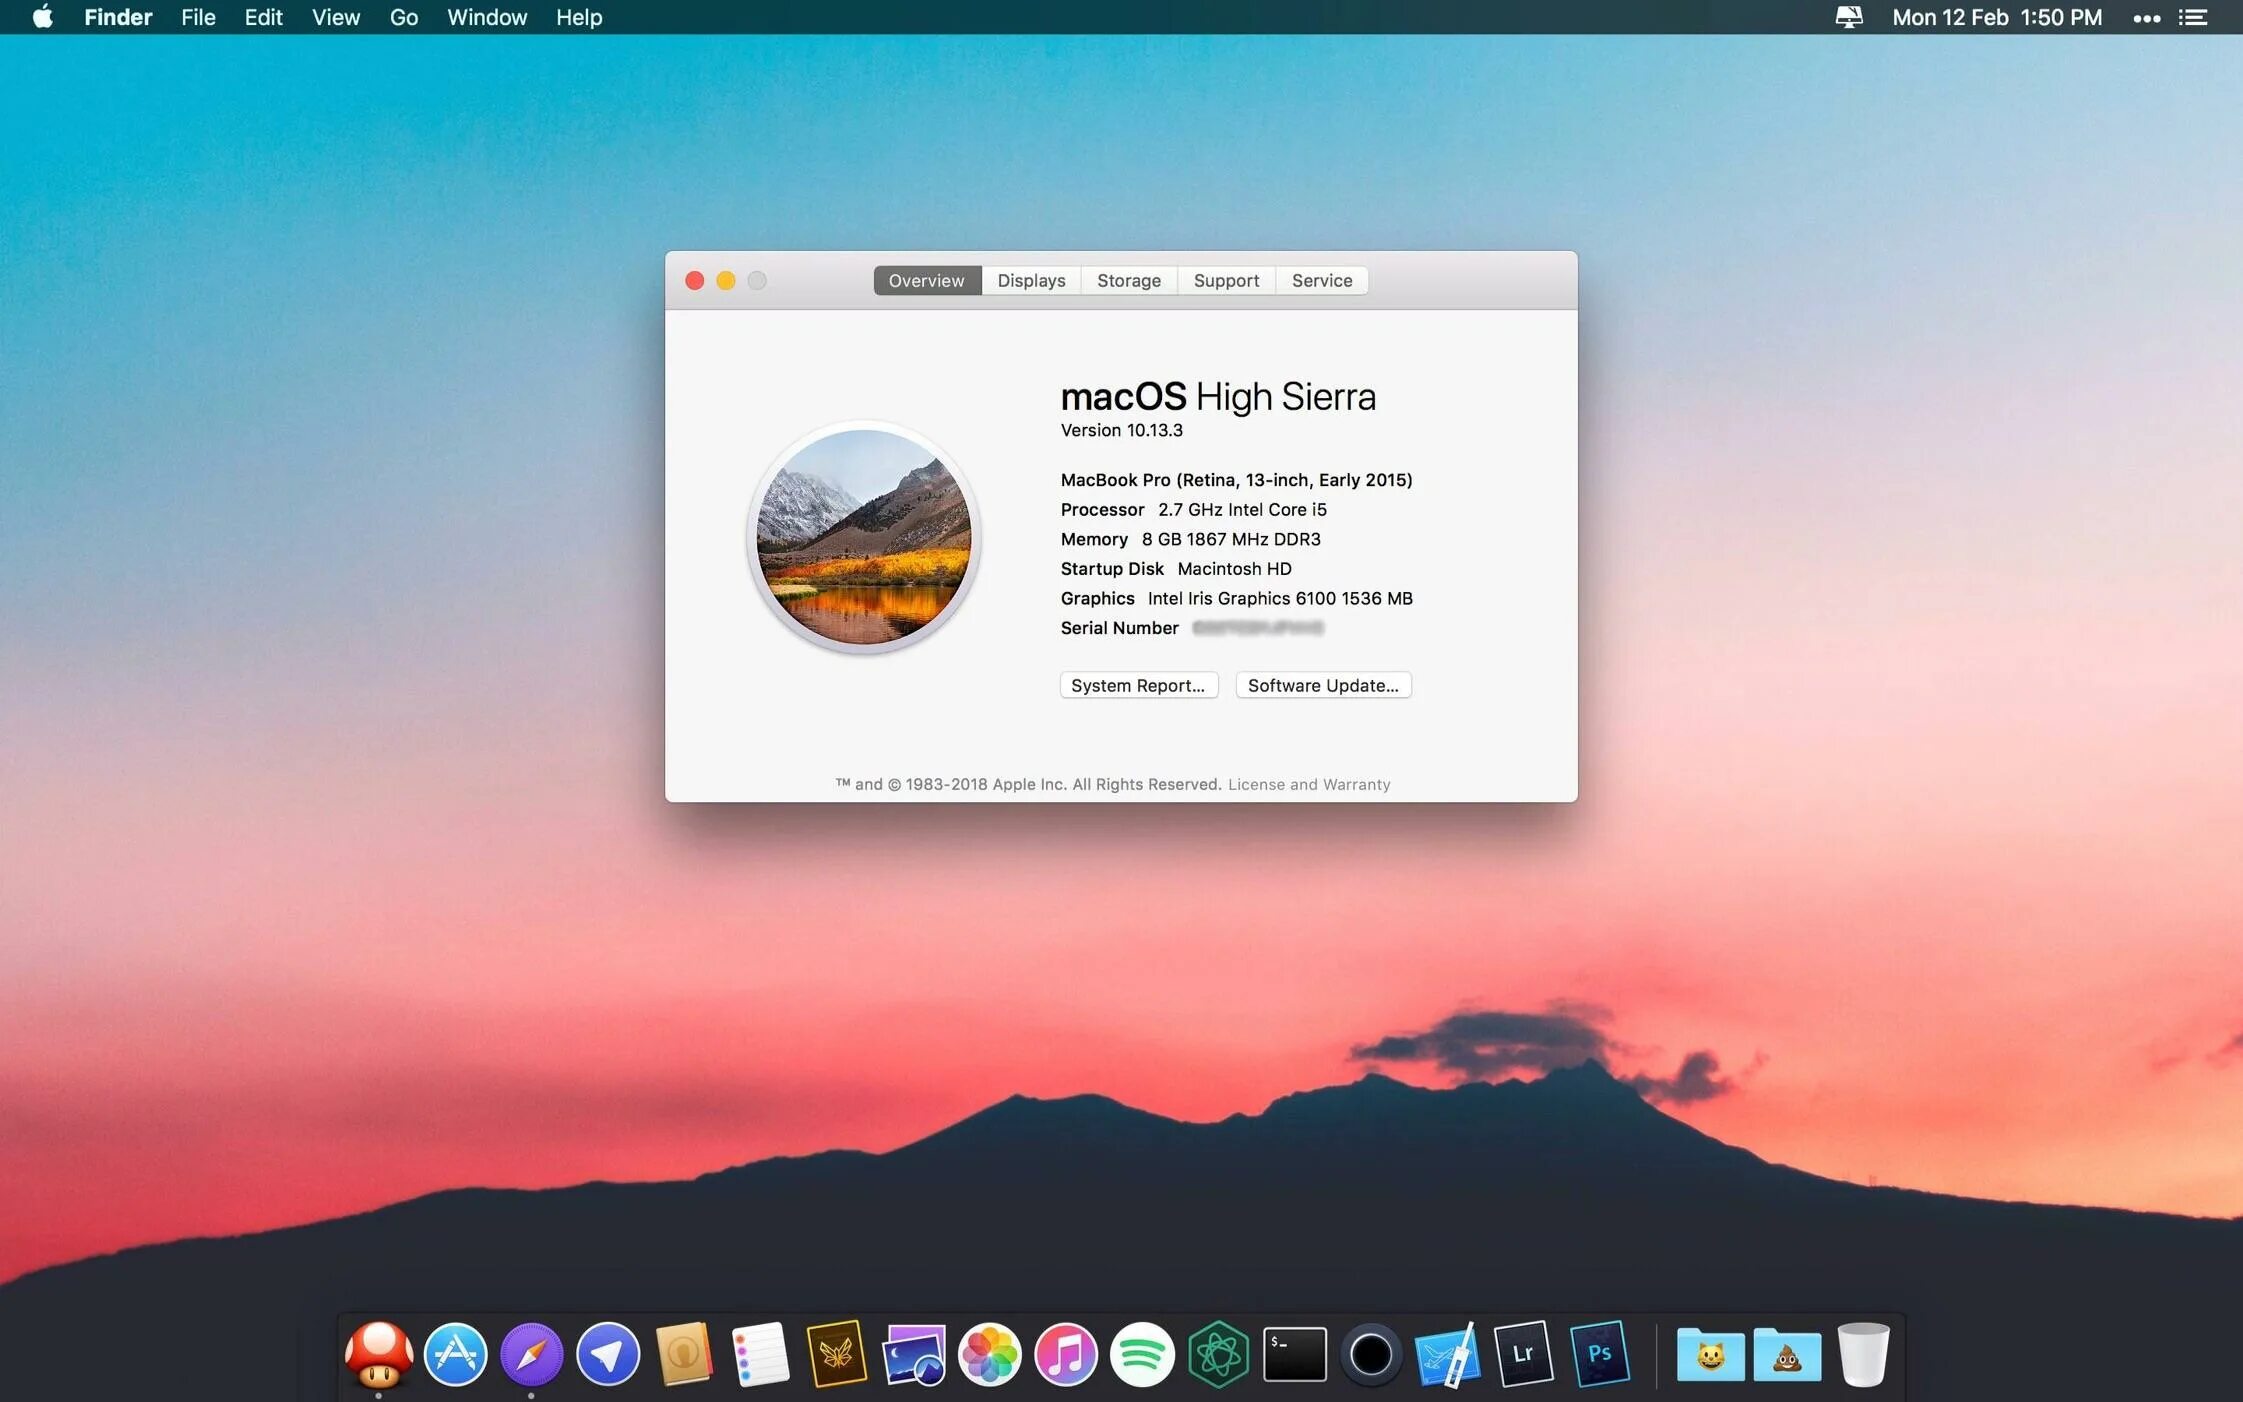2243x1402 pixels.
Task: Switch to the Displays tab
Action: [1031, 281]
